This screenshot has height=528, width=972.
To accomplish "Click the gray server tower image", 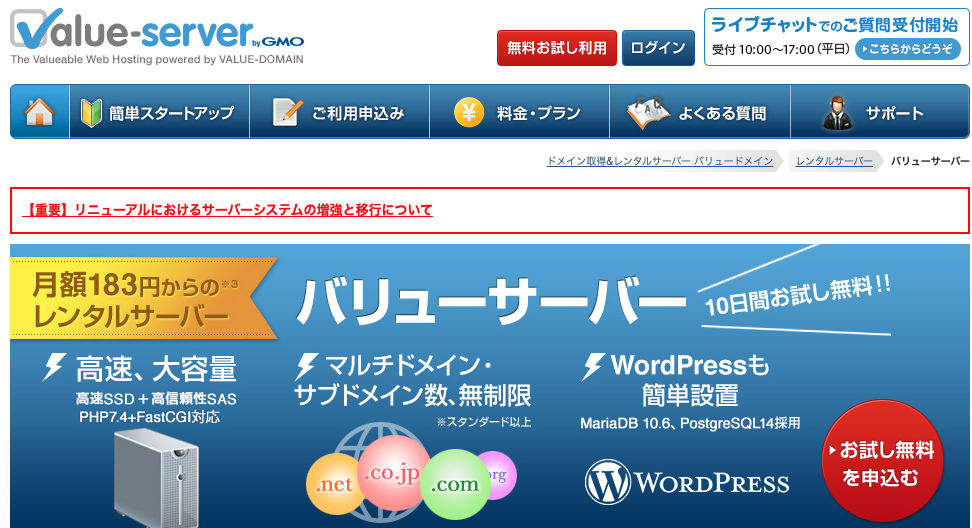I will click(x=156, y=477).
